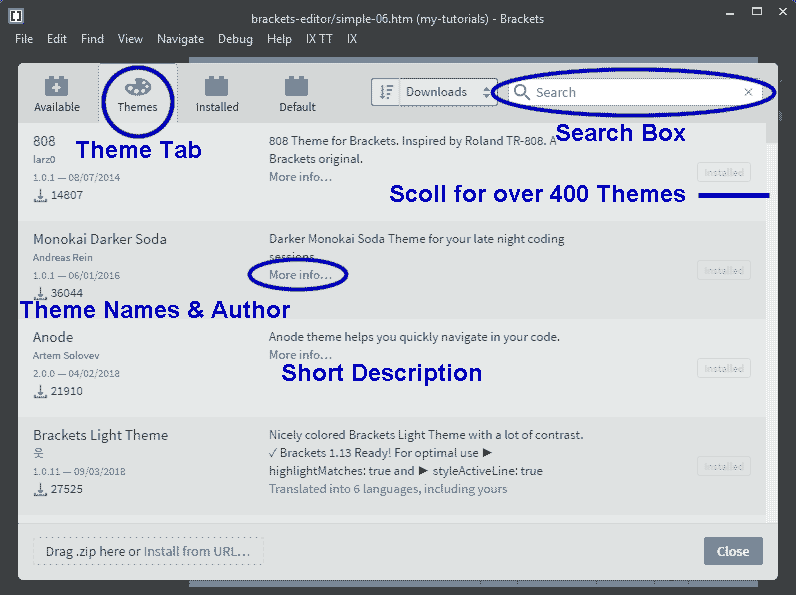Image resolution: width=796 pixels, height=595 pixels.
Task: Open the View menu
Action: pyautogui.click(x=130, y=39)
